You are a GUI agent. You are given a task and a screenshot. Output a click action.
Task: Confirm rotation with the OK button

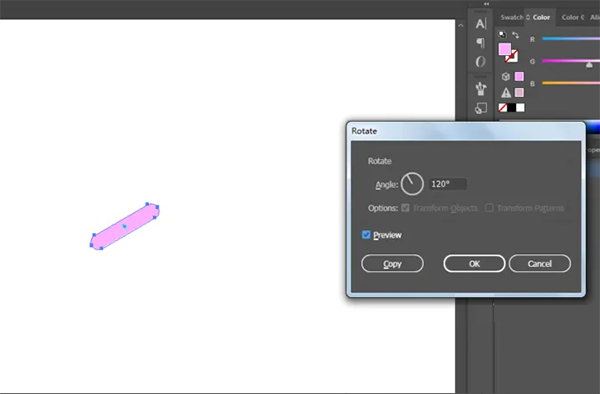coord(474,264)
